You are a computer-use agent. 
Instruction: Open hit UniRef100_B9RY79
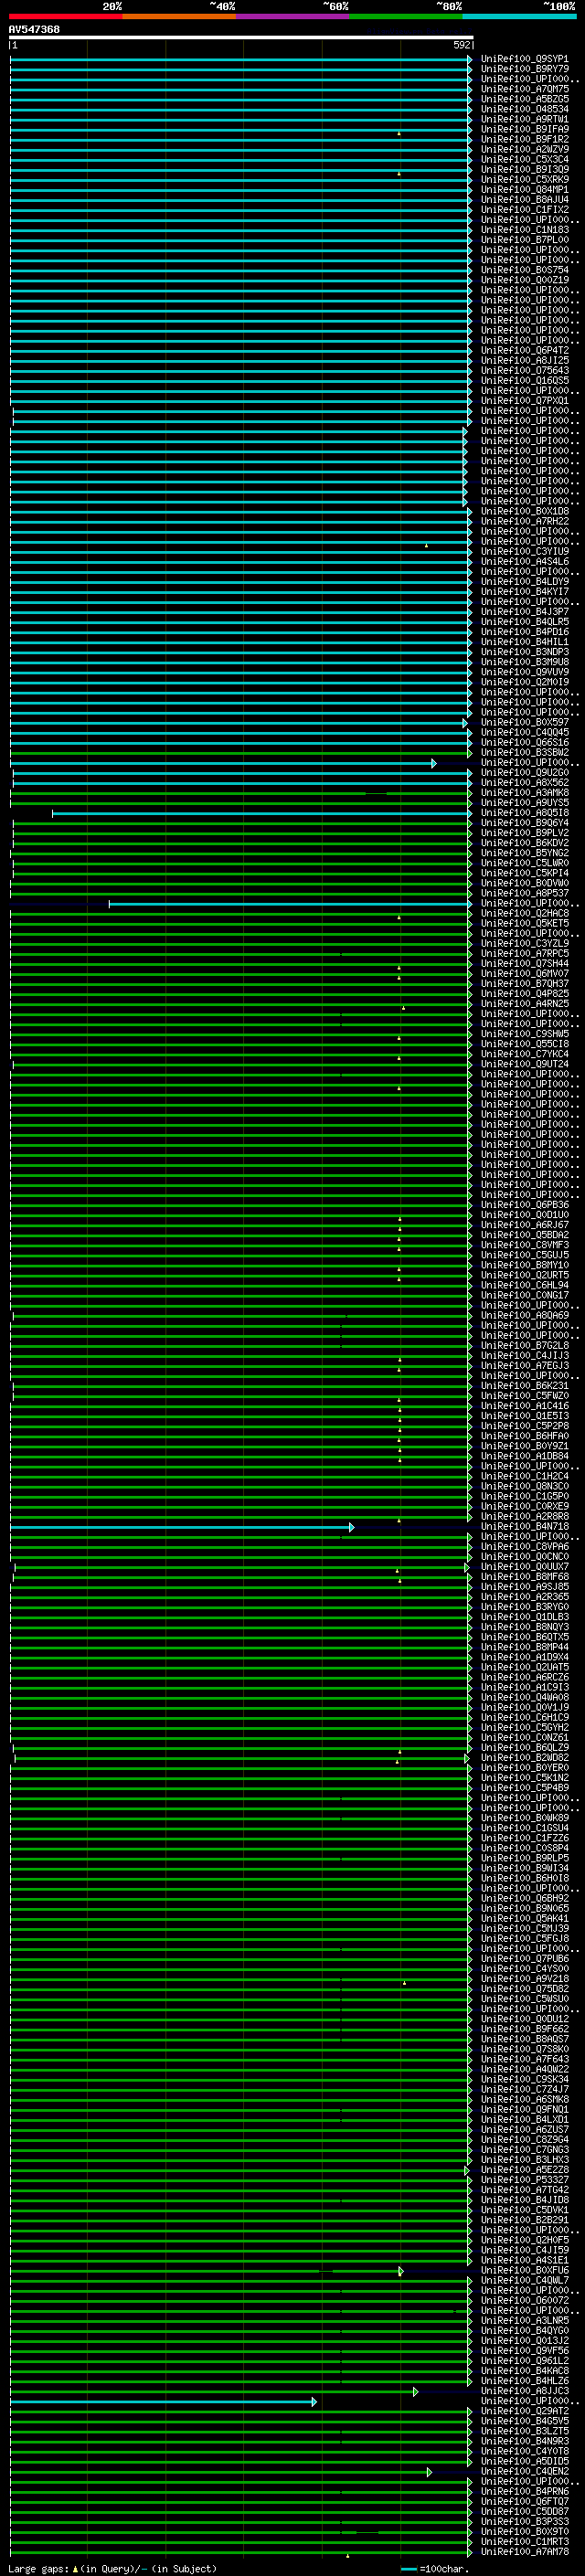524,69
